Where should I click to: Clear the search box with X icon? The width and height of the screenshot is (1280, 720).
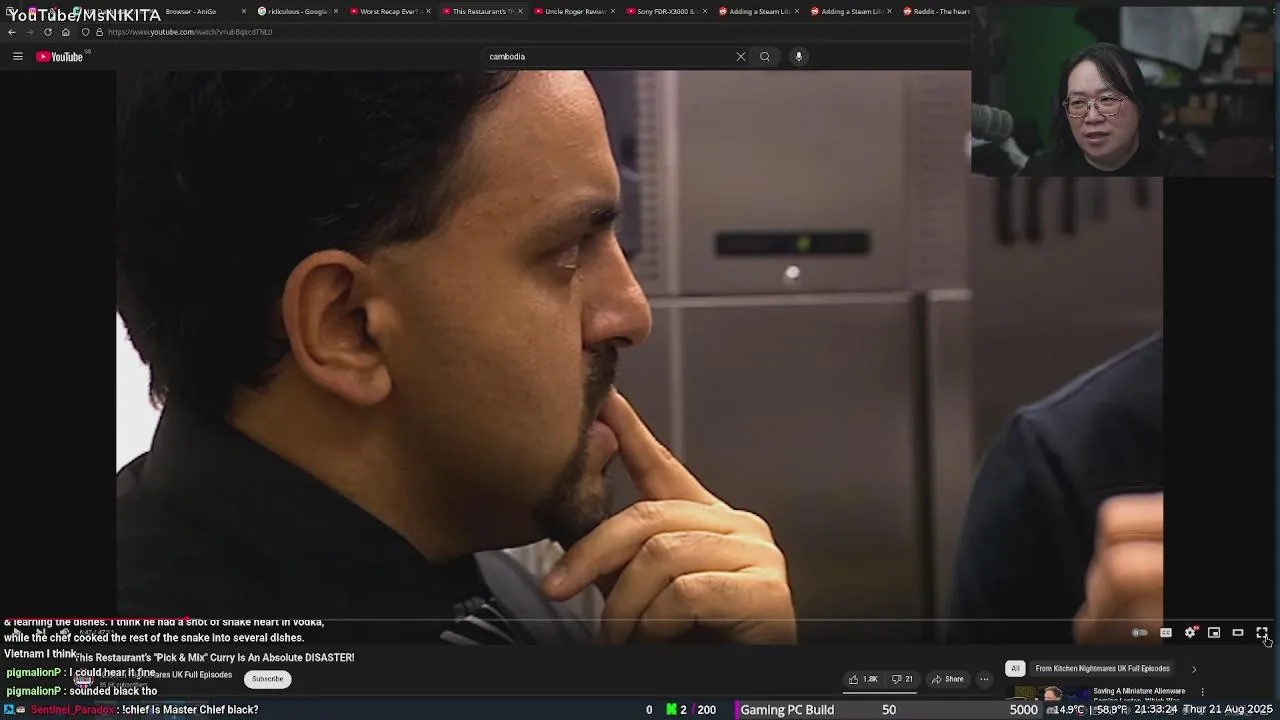tap(741, 57)
